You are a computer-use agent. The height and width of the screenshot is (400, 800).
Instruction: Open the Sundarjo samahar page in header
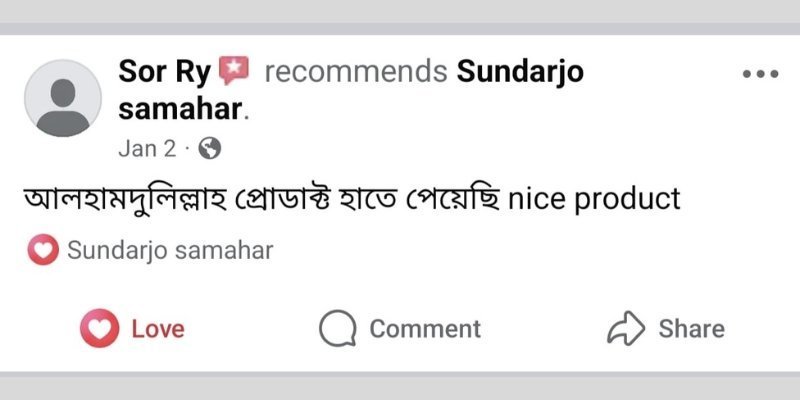(520, 72)
